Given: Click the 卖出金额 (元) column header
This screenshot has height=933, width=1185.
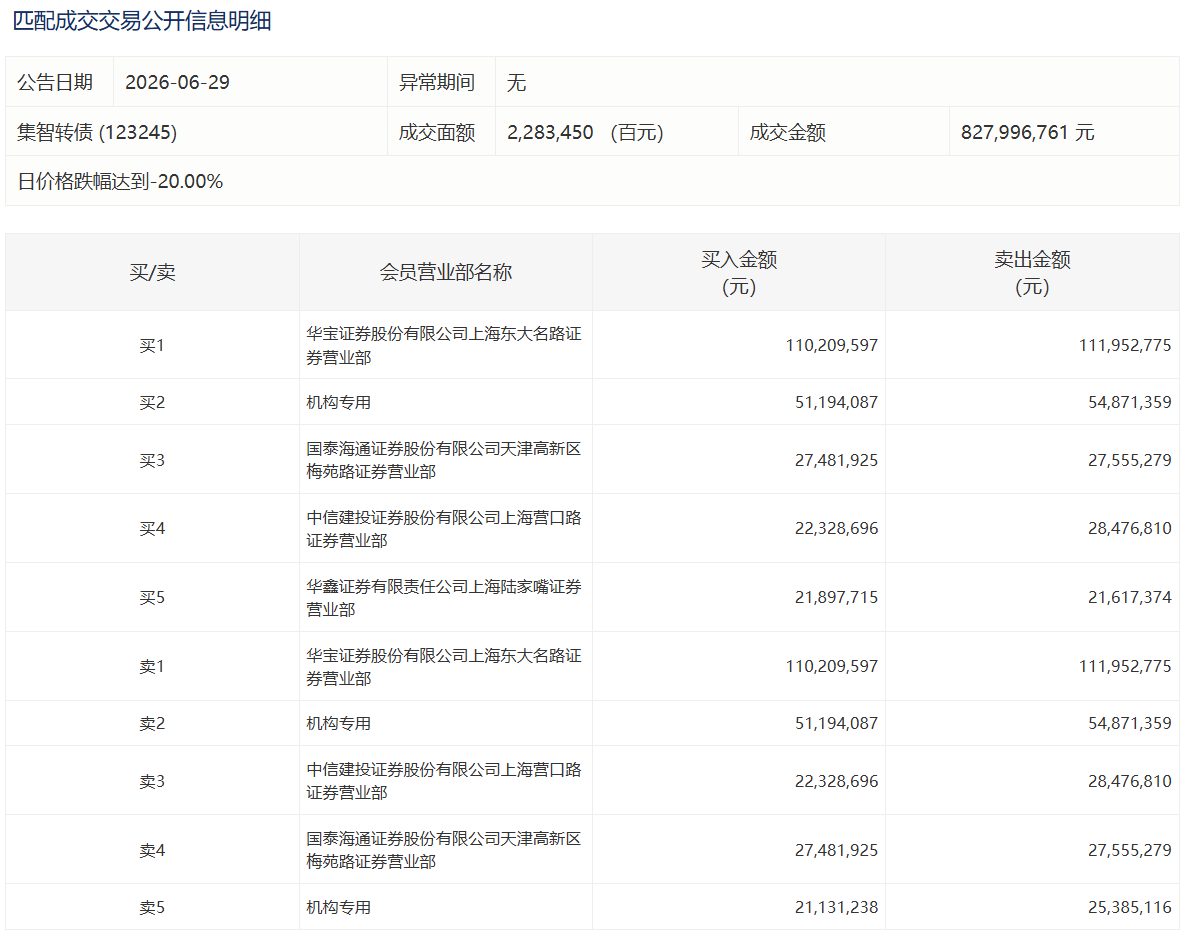Looking at the screenshot, I should (x=1032, y=273).
